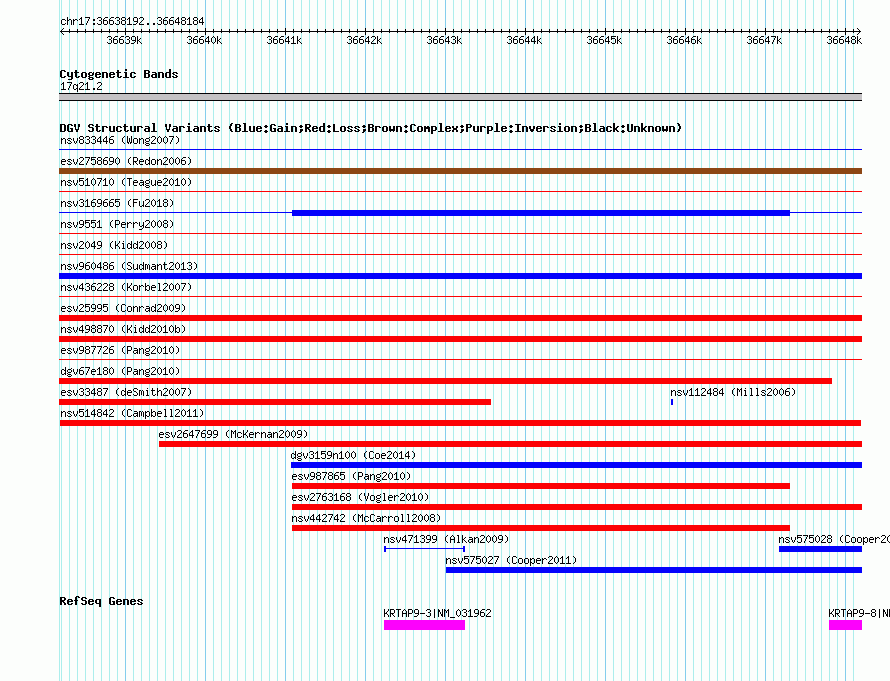
Task: Open esv987726 (Pang2010) variant label
Action: [120, 350]
